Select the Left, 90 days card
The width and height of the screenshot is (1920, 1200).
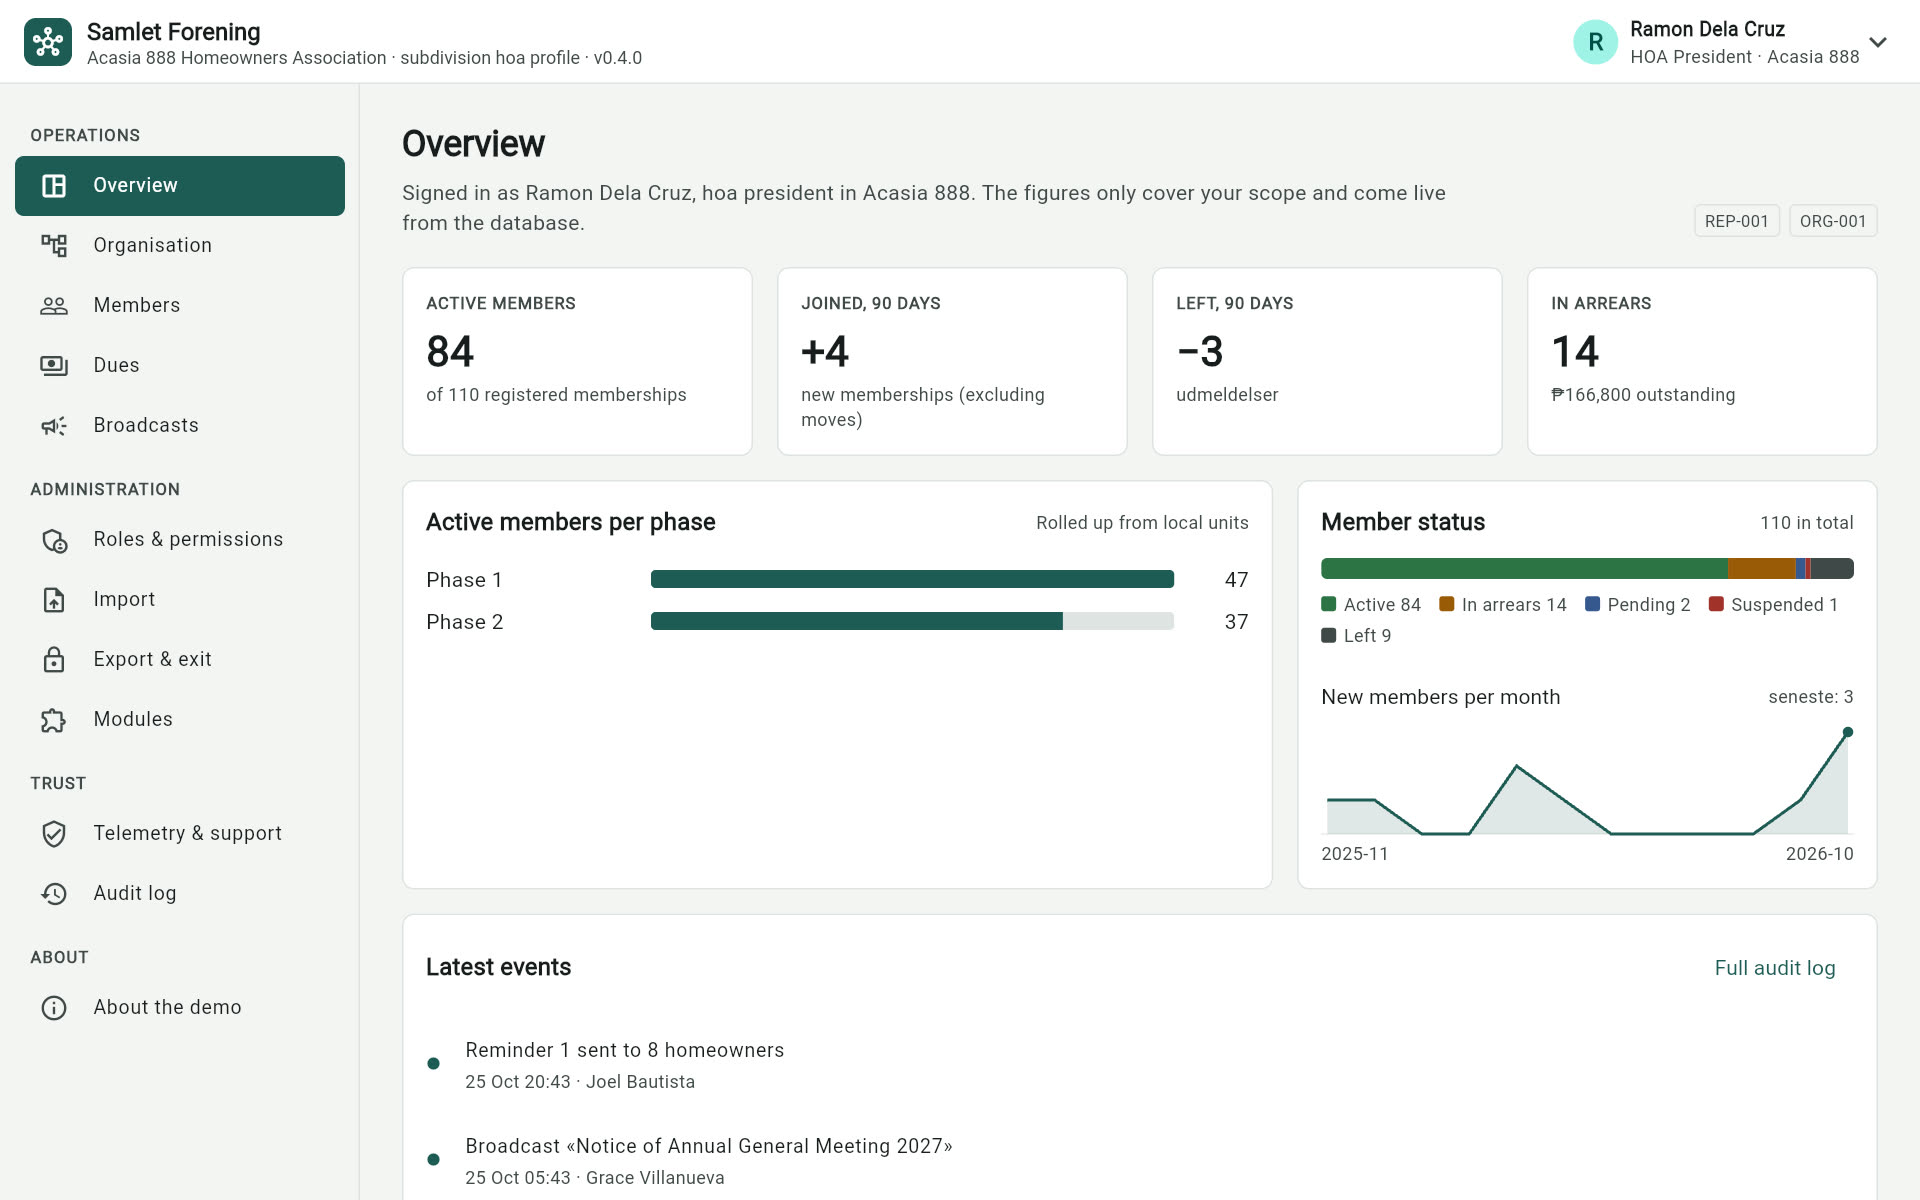tap(1327, 361)
